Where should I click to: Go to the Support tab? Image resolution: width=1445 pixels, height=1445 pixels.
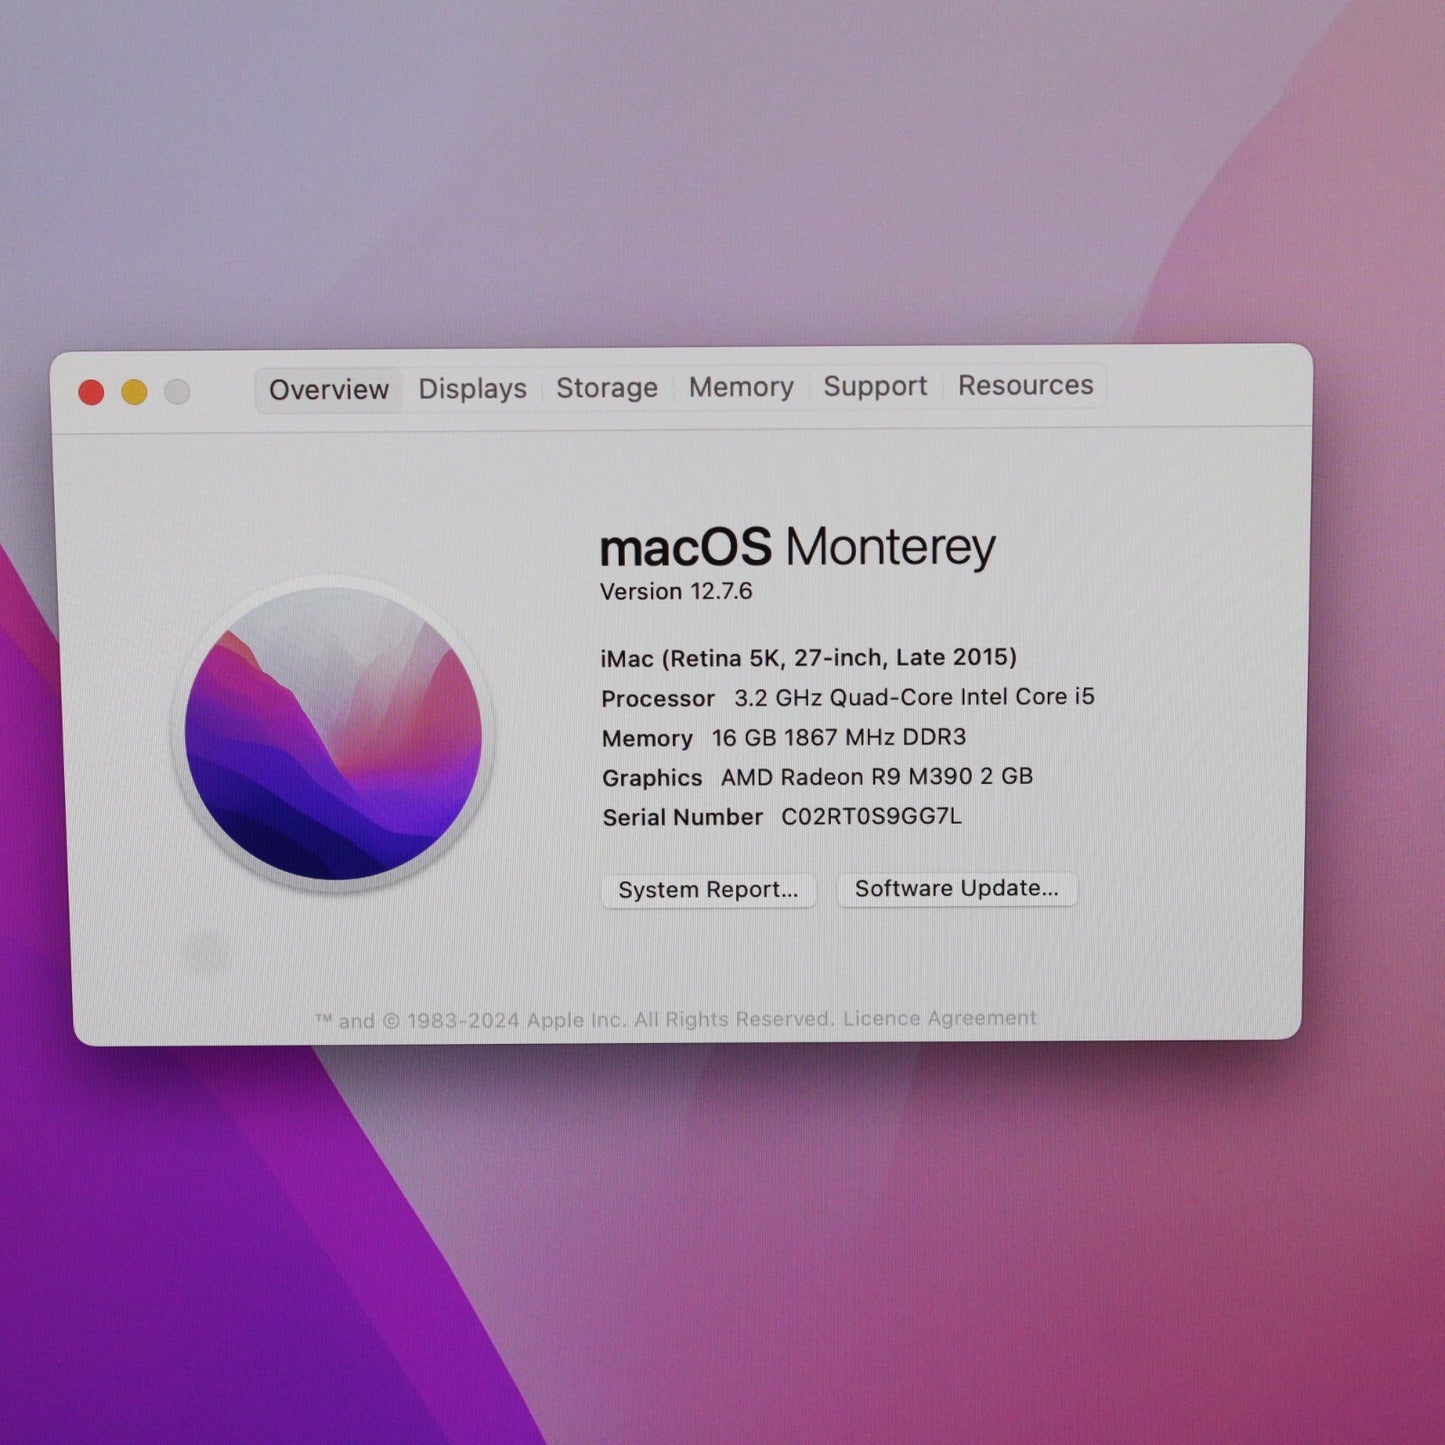(x=875, y=385)
